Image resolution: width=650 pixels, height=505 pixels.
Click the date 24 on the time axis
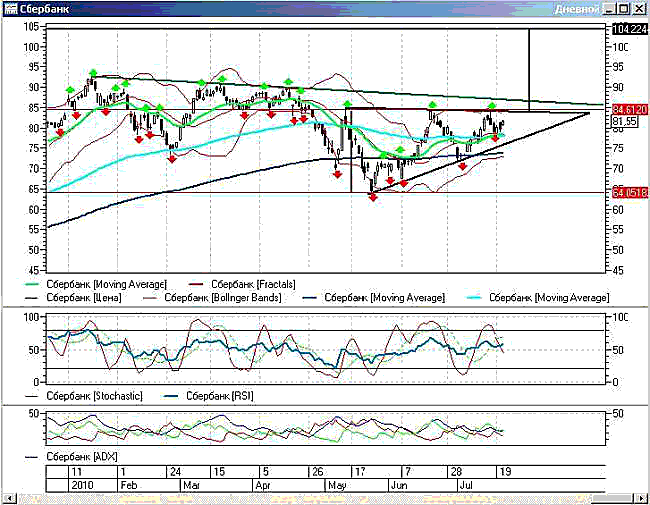(x=175, y=472)
